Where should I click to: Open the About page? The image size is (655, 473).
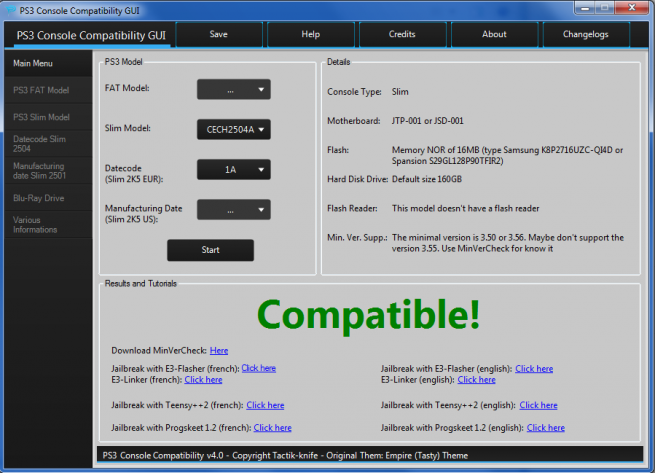pos(494,34)
